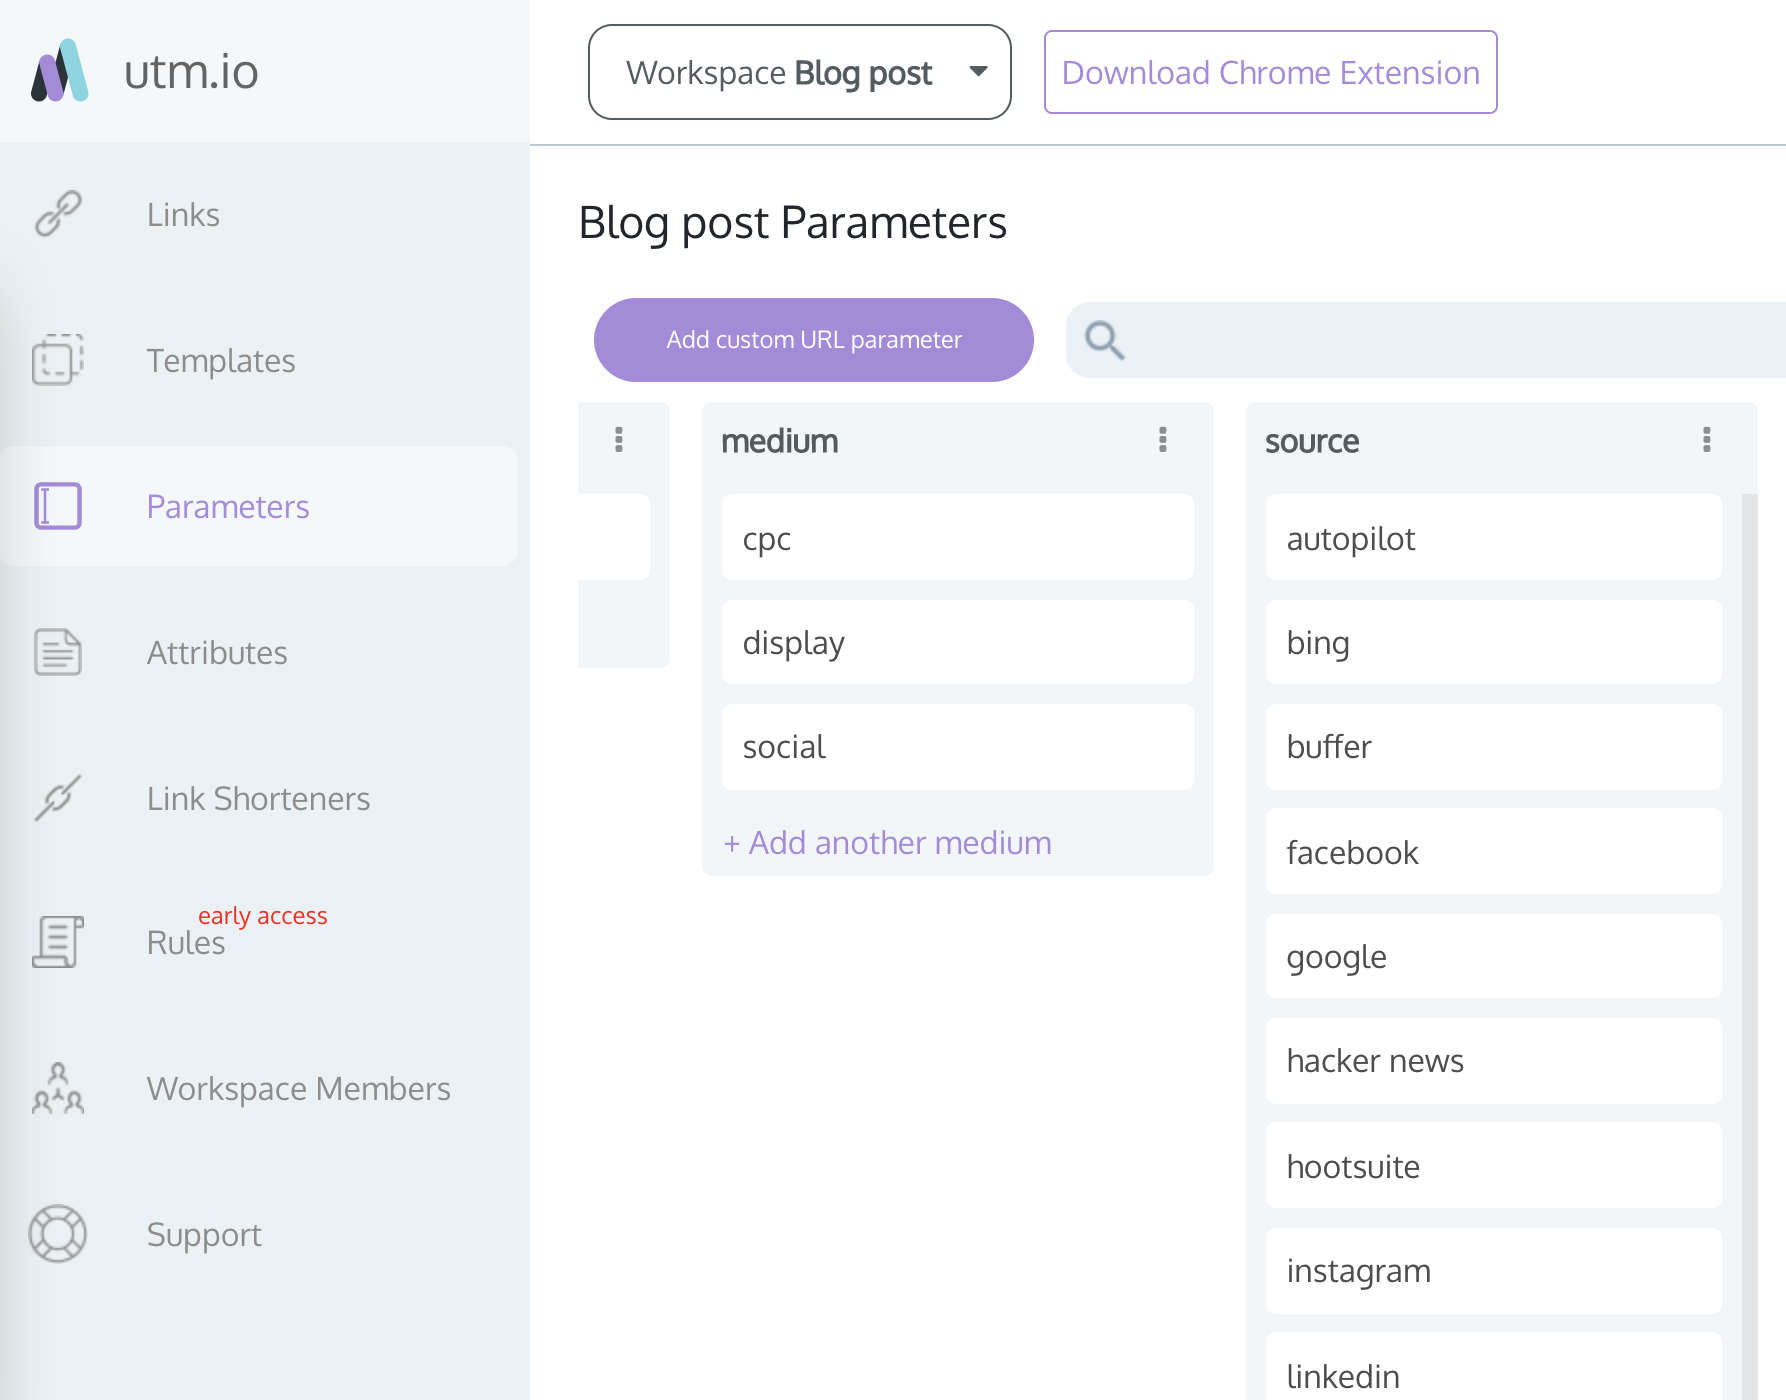
Task: Open the Workspace Blog post dropdown
Action: pos(800,72)
